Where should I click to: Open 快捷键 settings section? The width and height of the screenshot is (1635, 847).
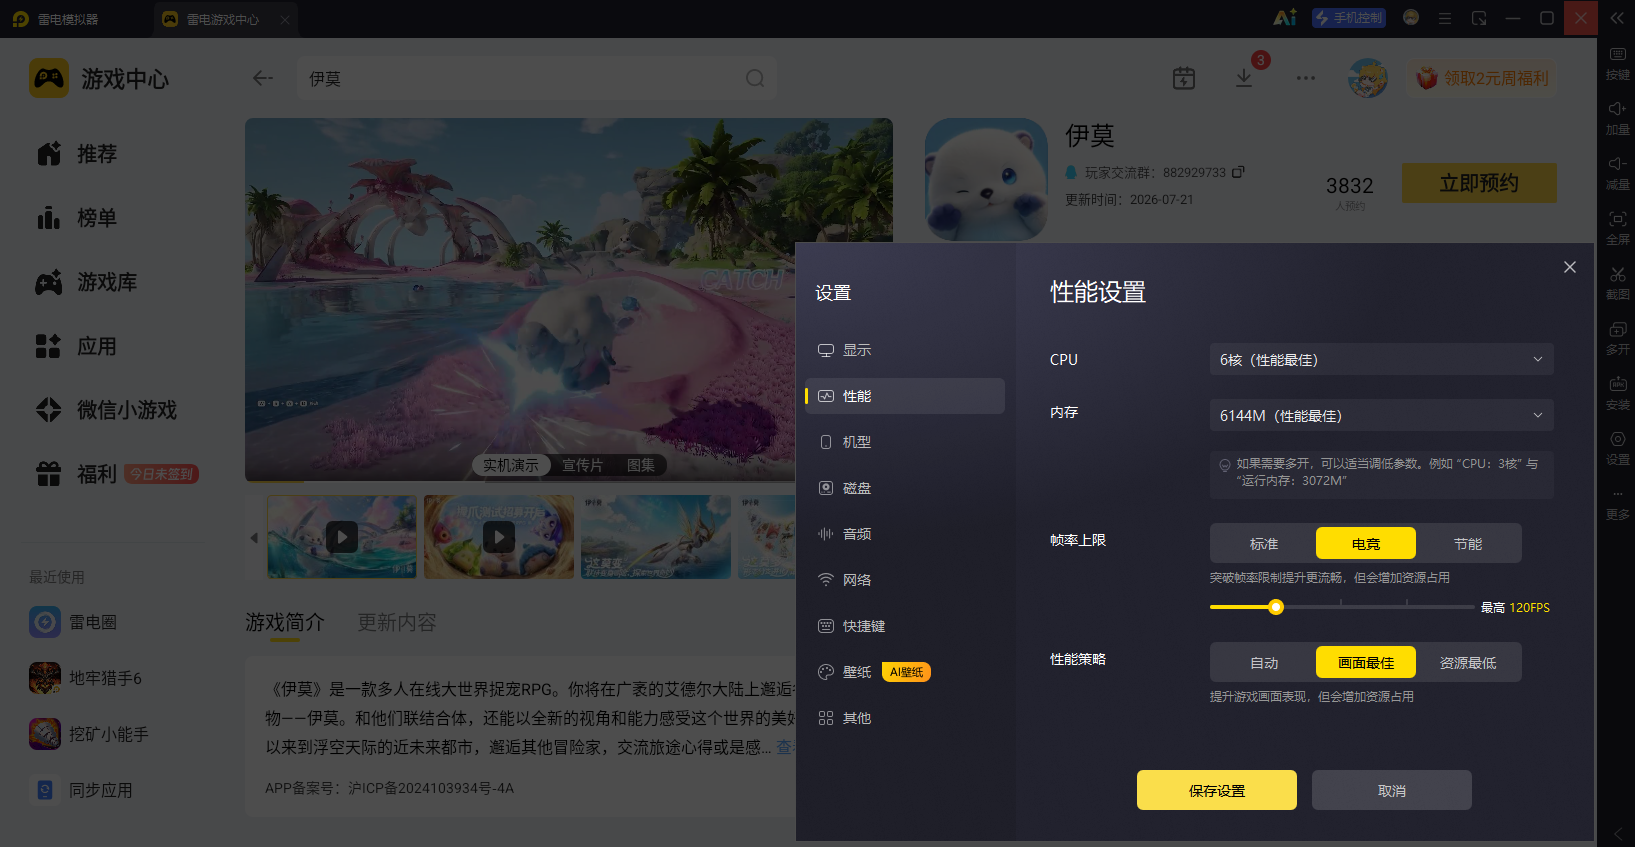tap(905, 626)
